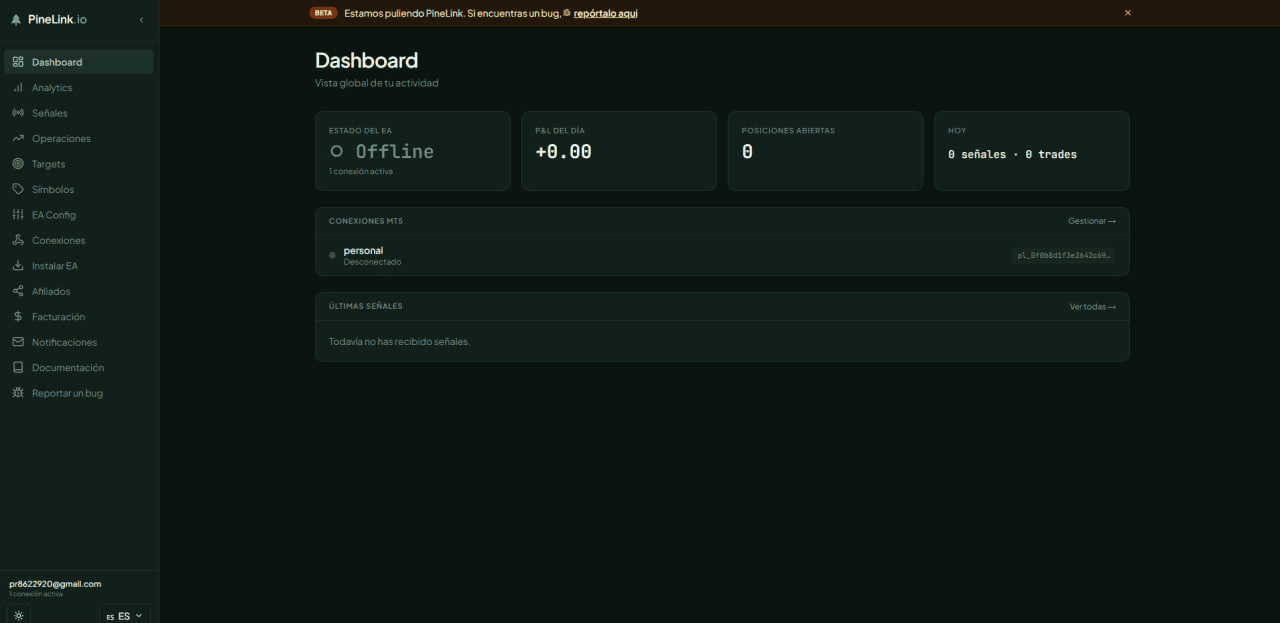This screenshot has height=623, width=1280.
Task: Click the Offline status circle indicator
Action: click(337, 151)
